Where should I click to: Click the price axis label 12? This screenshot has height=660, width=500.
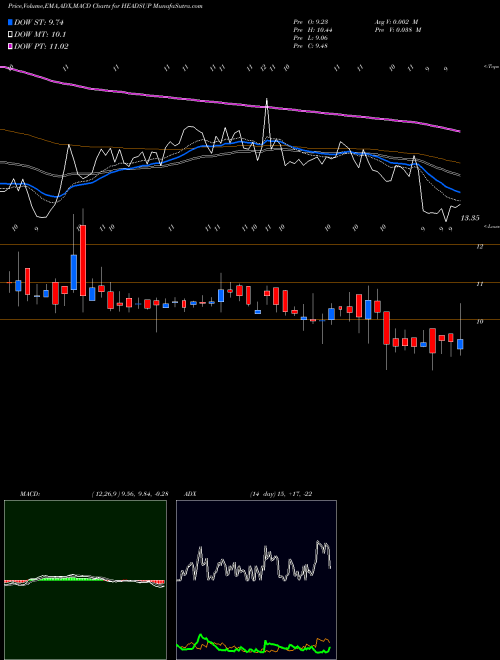coord(479,247)
